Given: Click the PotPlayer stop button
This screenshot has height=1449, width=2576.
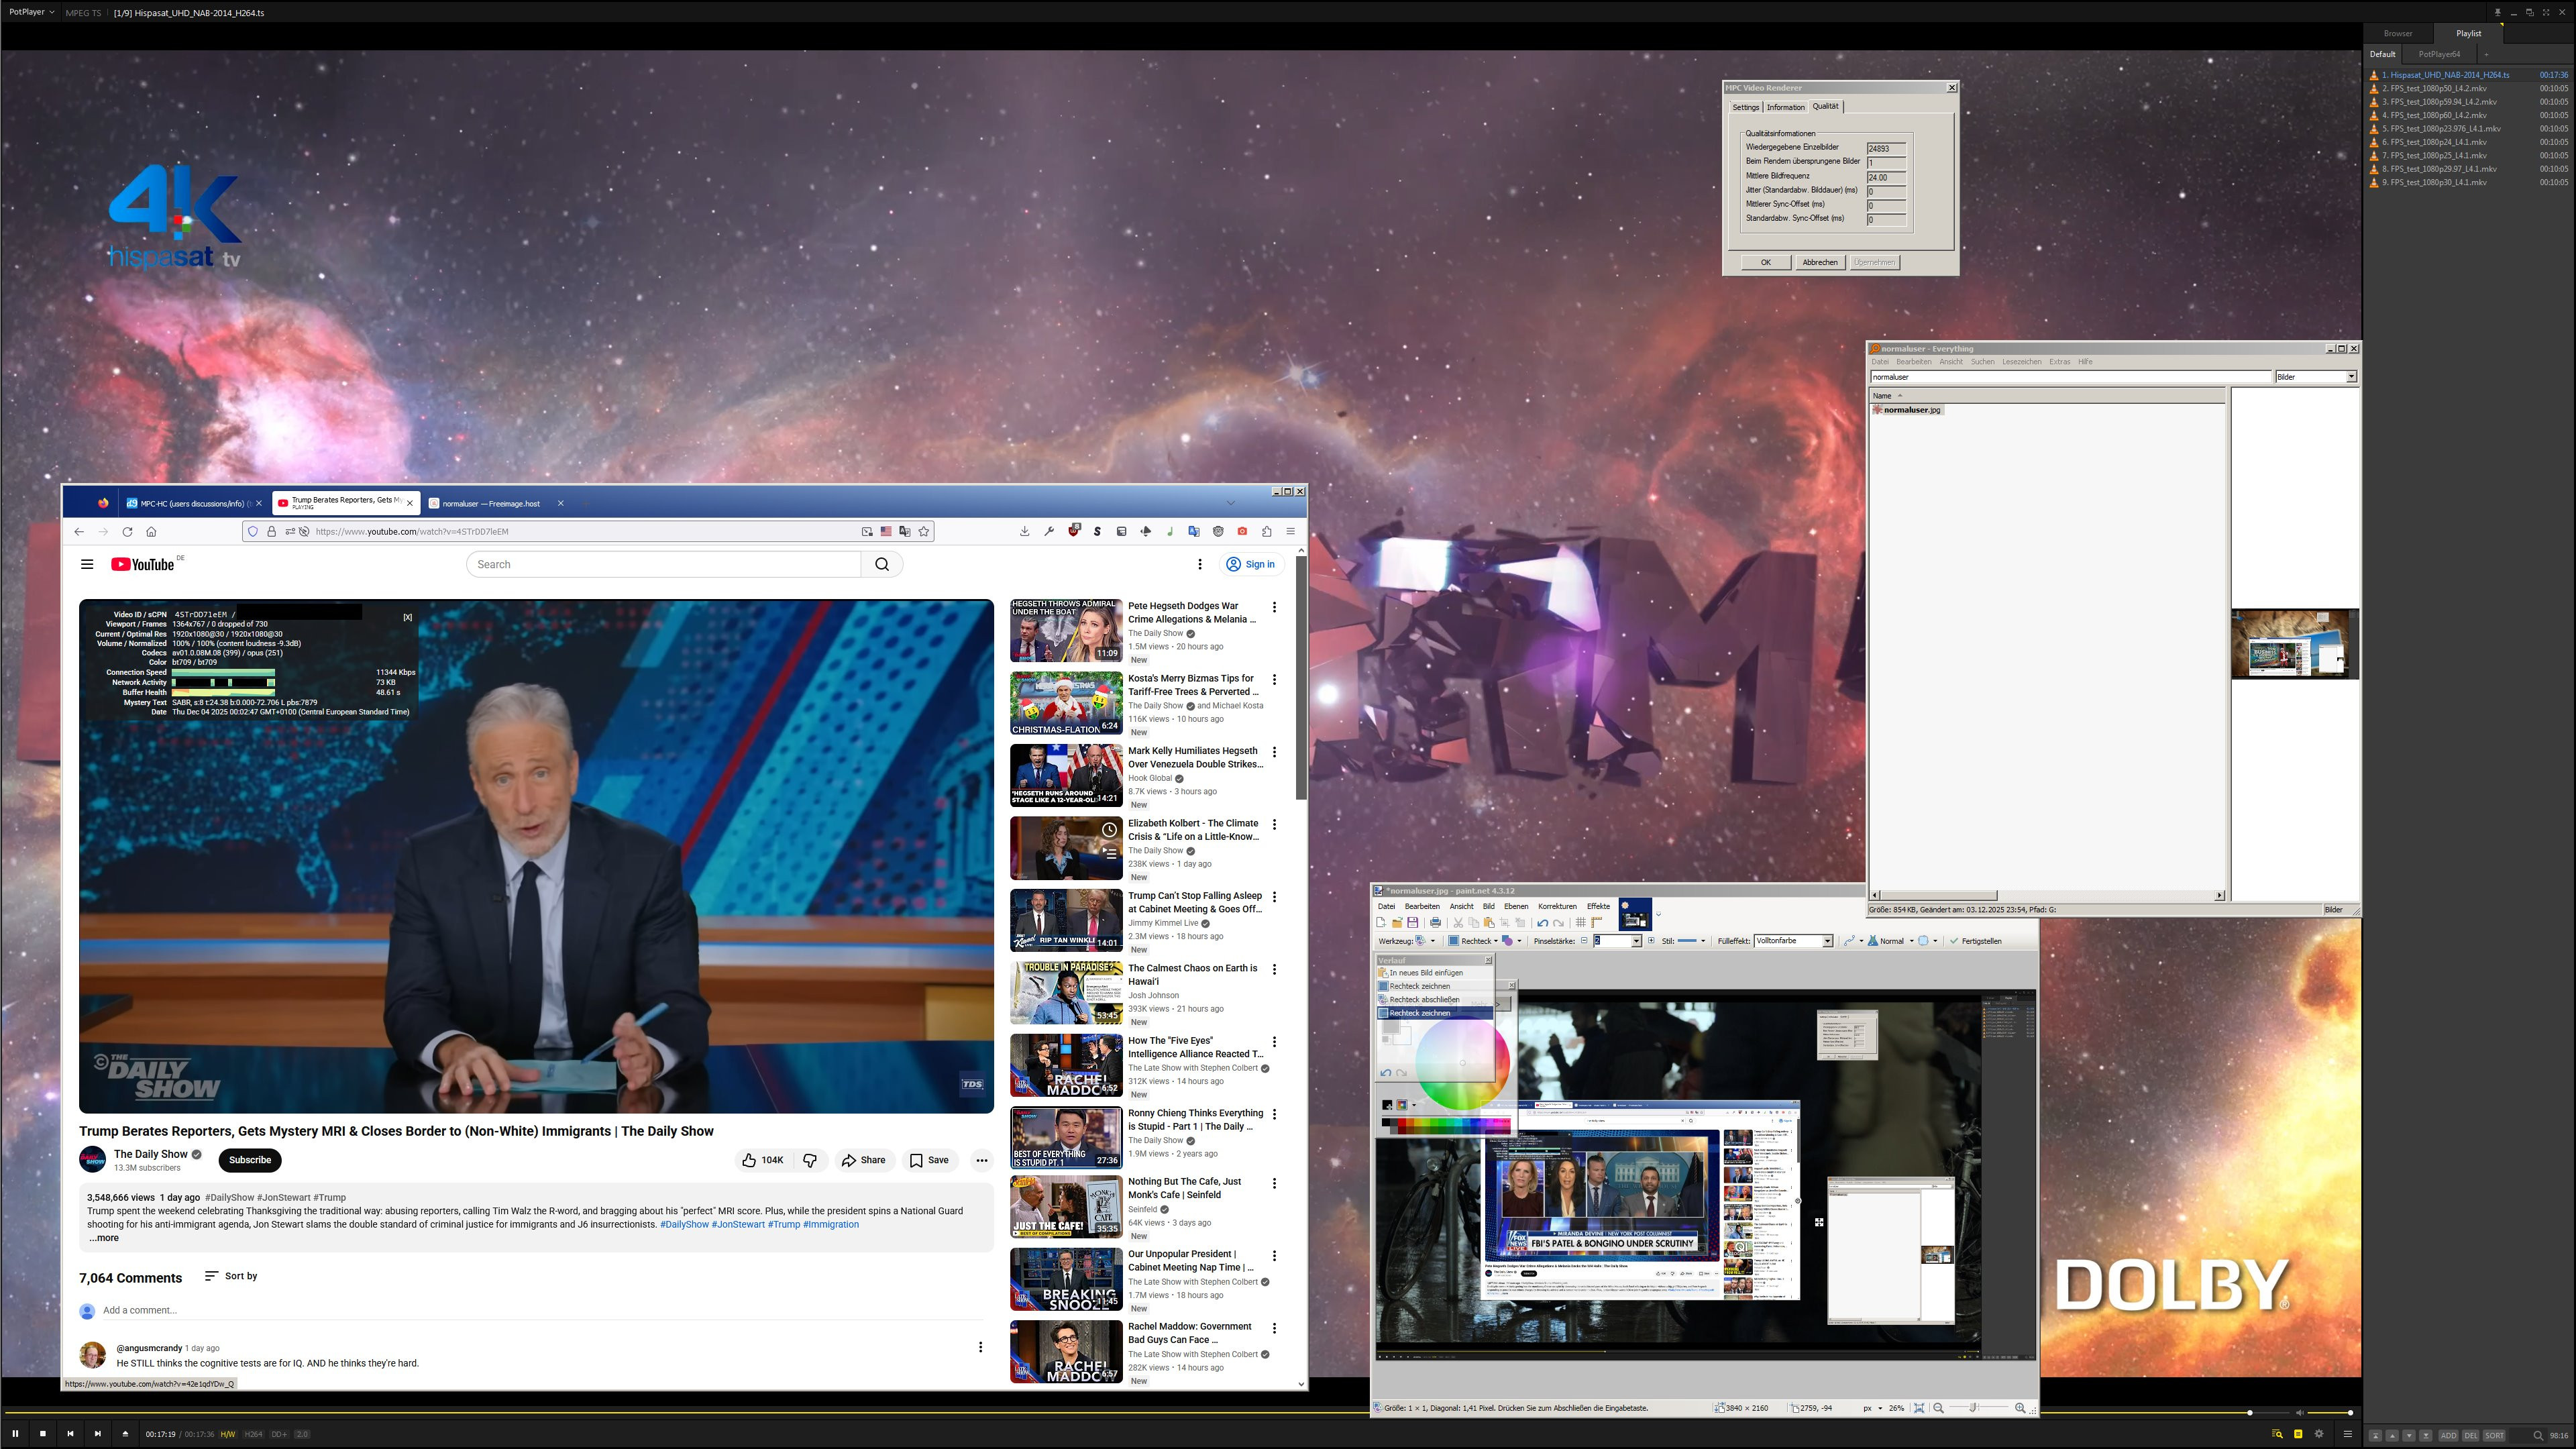Looking at the screenshot, I should (43, 1434).
